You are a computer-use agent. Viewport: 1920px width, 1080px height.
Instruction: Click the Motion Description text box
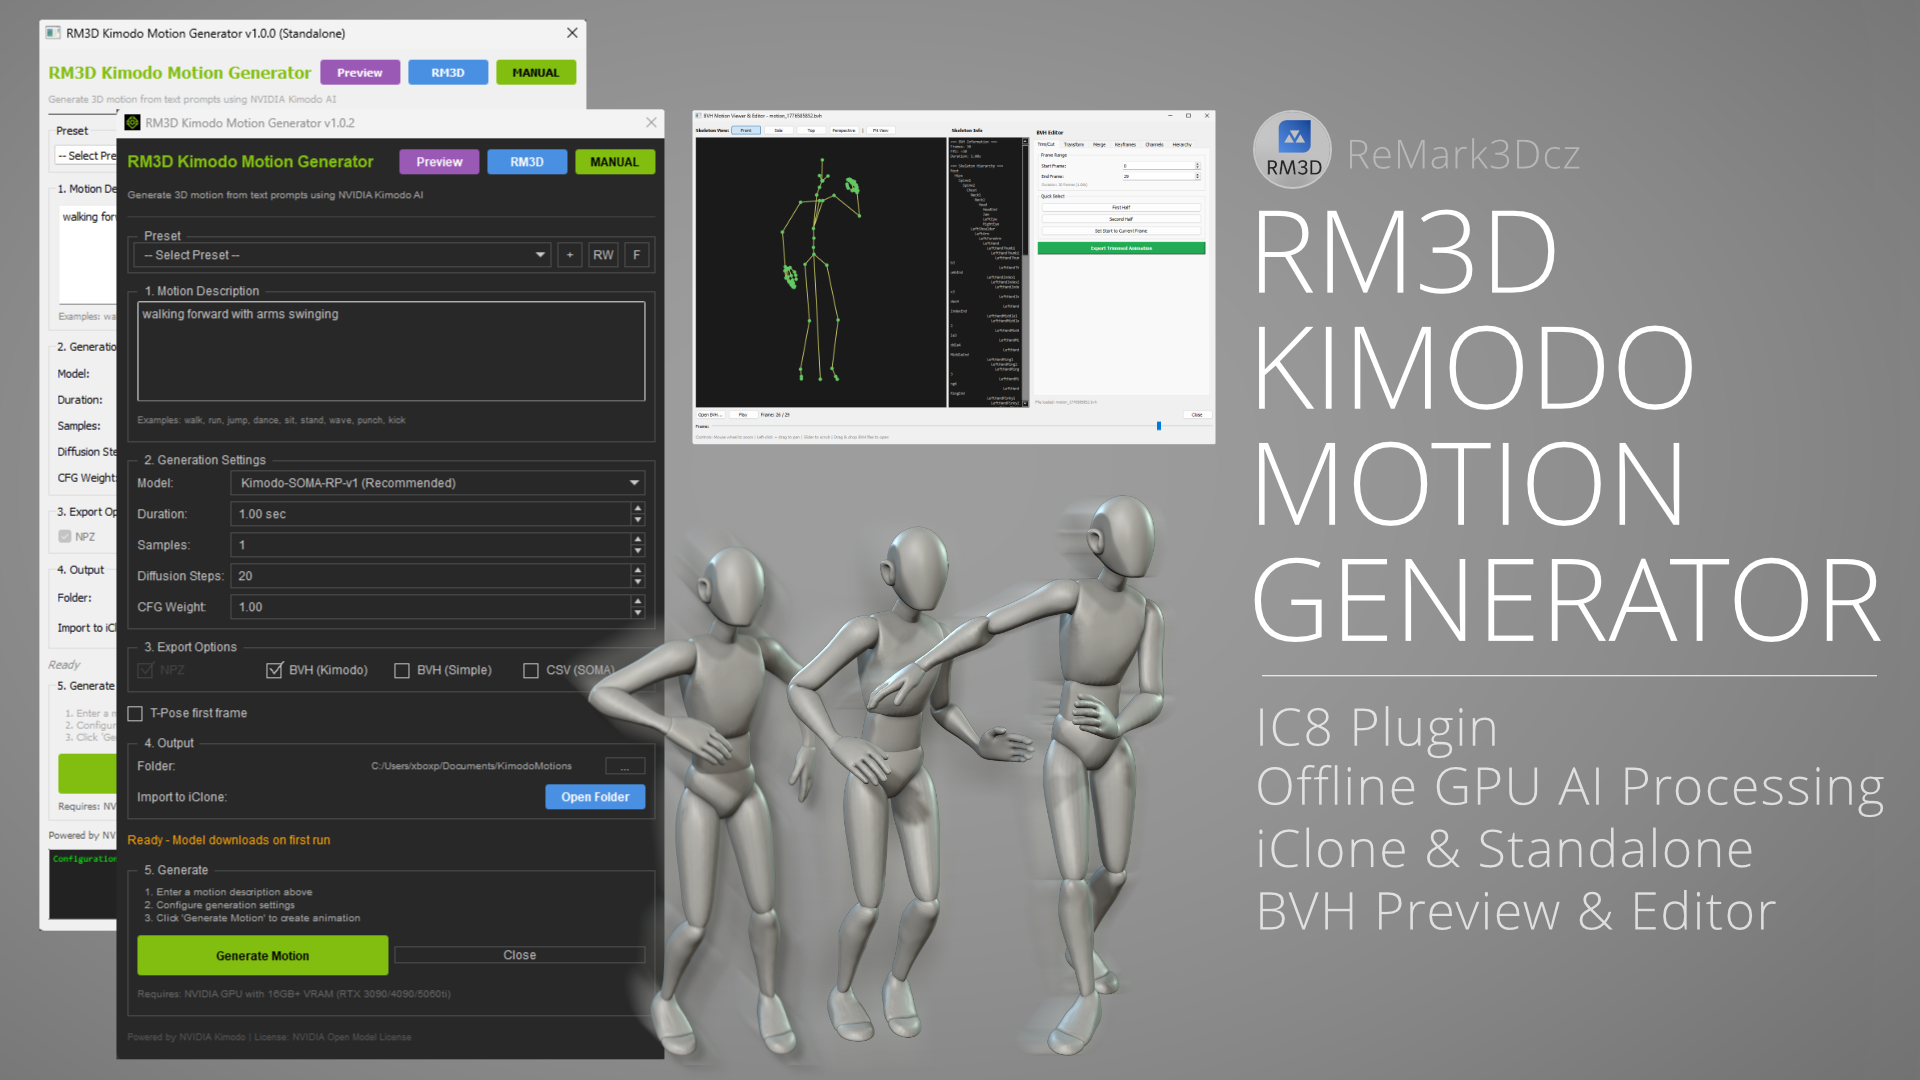pos(391,351)
